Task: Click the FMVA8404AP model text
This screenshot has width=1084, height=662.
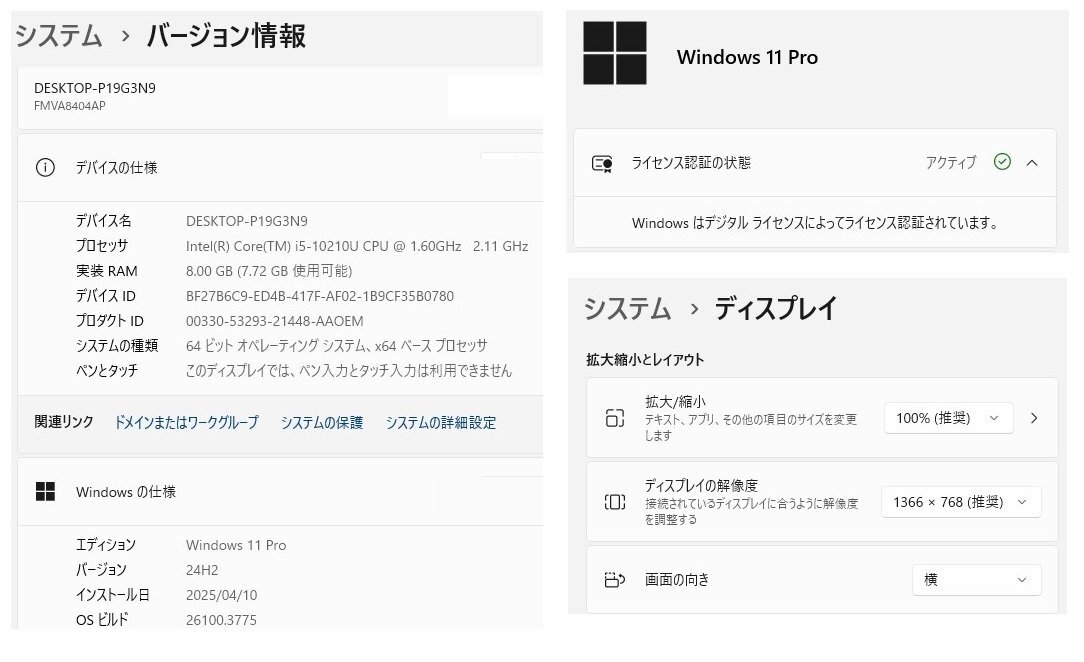Action: tap(70, 106)
